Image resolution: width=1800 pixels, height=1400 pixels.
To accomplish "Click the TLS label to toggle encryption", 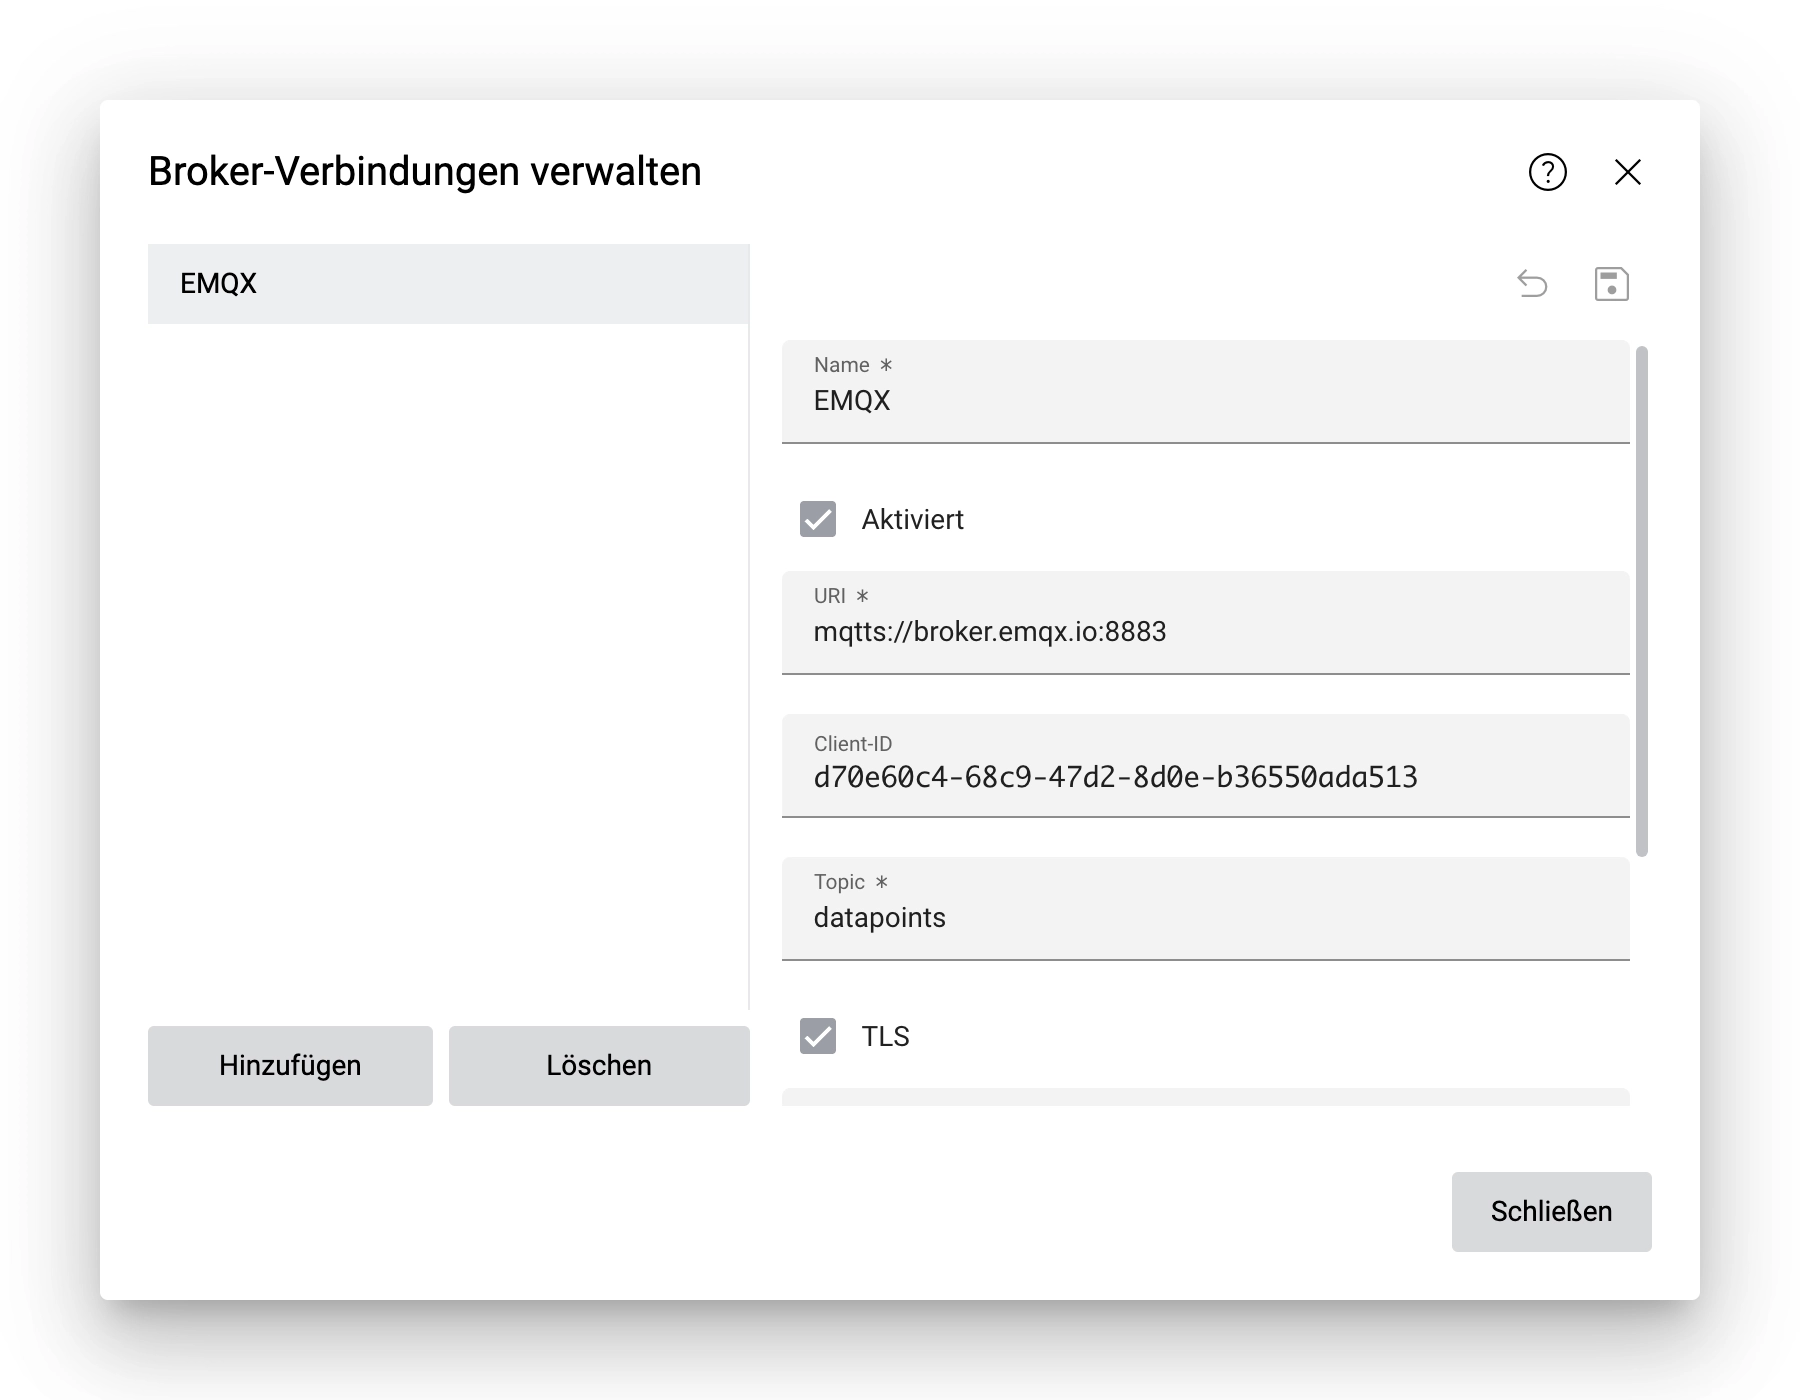I will (884, 1037).
